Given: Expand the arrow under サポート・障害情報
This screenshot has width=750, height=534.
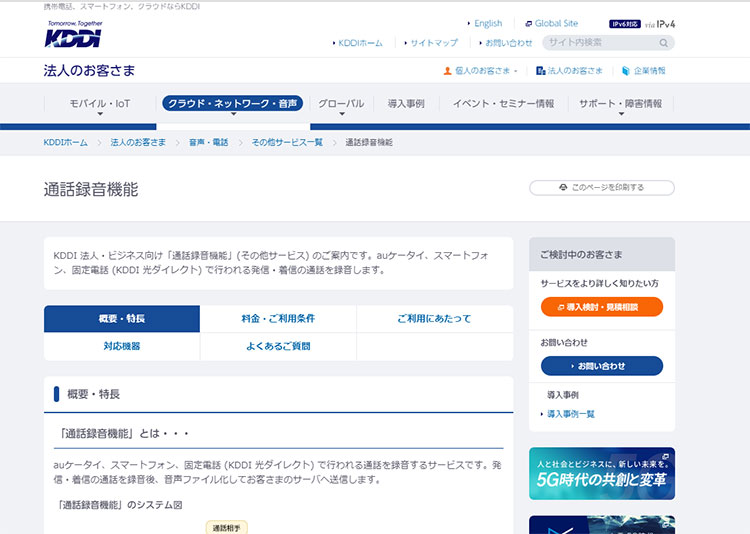Looking at the screenshot, I should (x=621, y=114).
